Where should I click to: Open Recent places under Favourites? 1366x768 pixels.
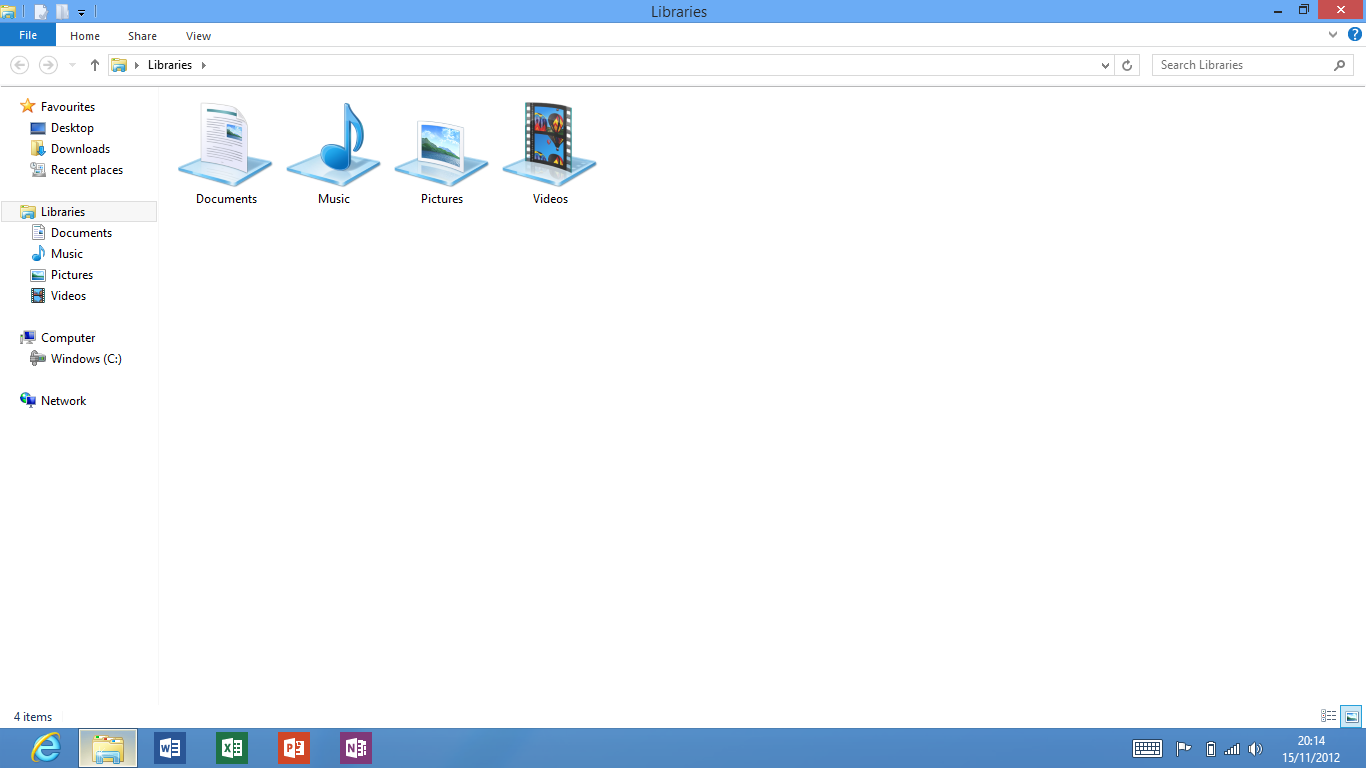pyautogui.click(x=87, y=170)
